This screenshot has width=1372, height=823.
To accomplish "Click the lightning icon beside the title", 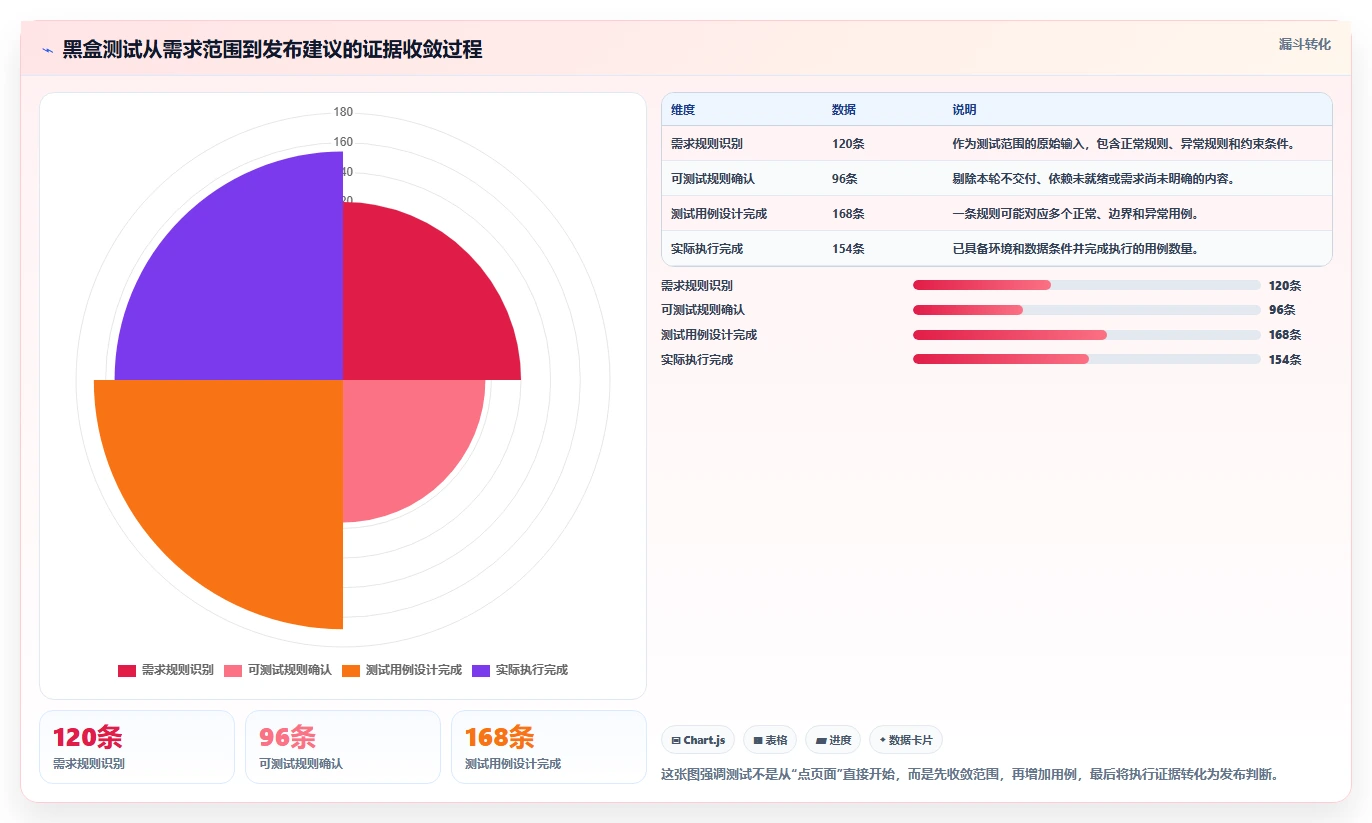I will click(48, 50).
